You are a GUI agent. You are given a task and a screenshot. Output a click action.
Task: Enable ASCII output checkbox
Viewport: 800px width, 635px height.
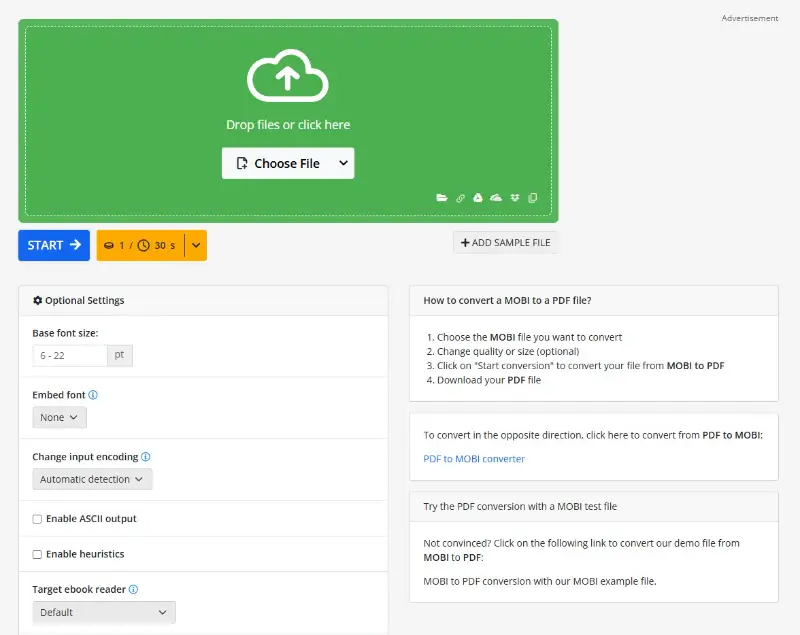pyautogui.click(x=37, y=519)
